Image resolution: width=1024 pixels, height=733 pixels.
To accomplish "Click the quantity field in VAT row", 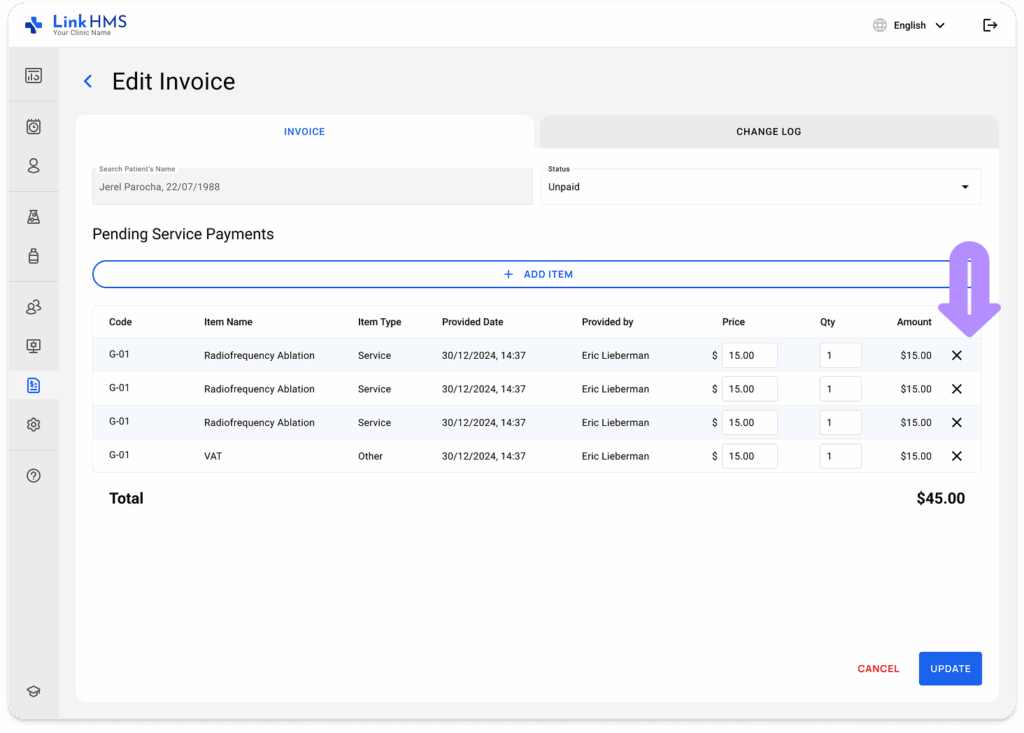I will point(840,456).
